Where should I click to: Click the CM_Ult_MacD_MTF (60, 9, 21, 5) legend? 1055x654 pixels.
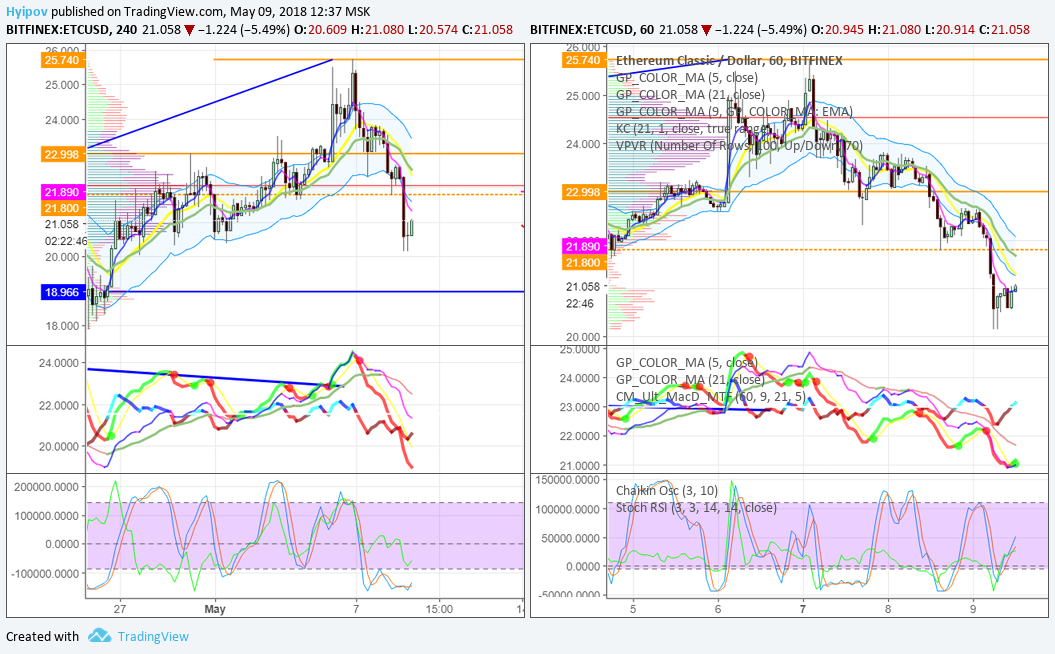point(711,396)
